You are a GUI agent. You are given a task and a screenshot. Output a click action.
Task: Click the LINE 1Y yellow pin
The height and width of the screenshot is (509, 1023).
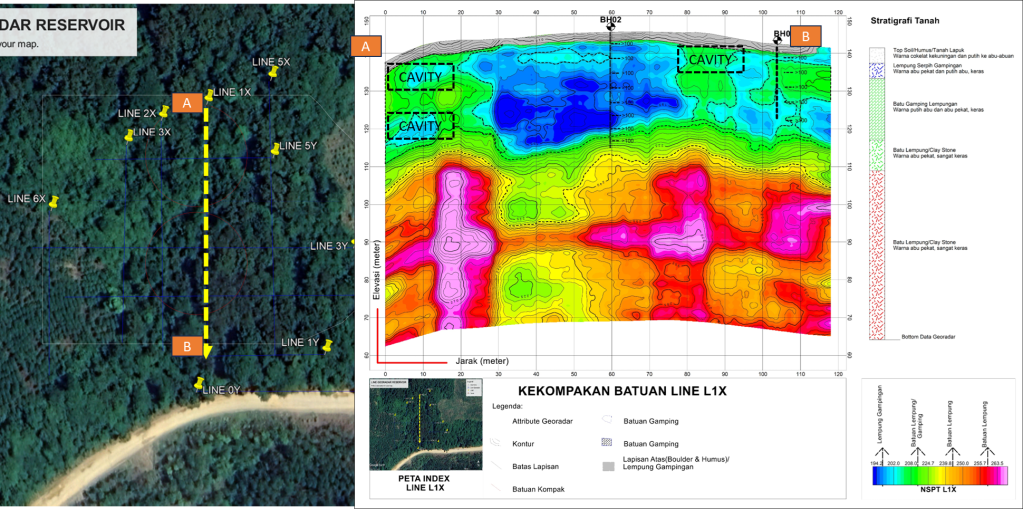click(x=326, y=345)
